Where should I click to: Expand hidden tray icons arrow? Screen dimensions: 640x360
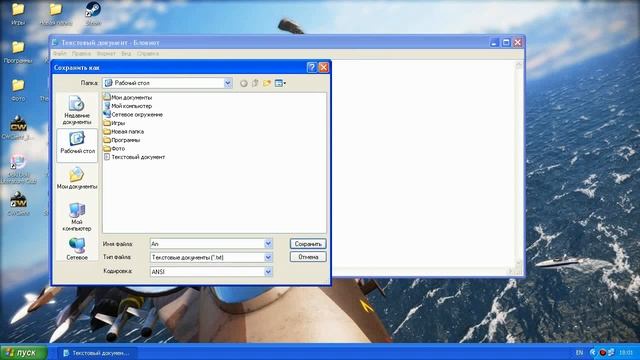tap(593, 352)
